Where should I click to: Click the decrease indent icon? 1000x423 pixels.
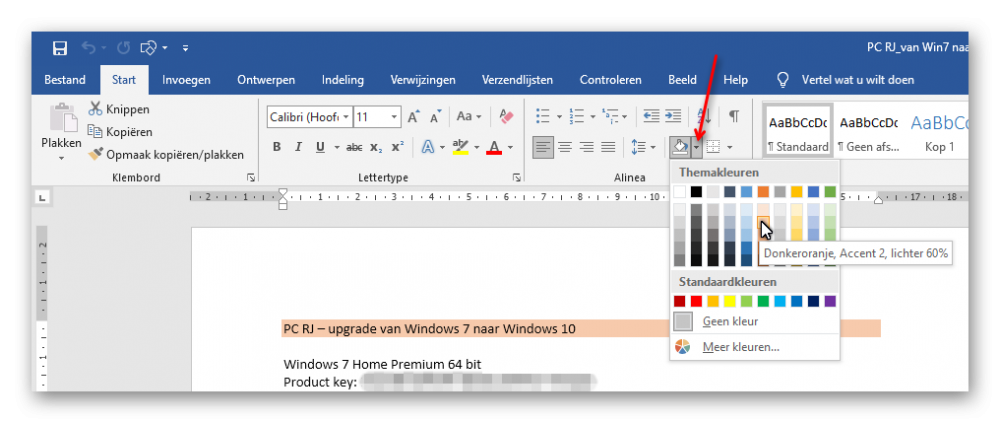tap(651, 116)
